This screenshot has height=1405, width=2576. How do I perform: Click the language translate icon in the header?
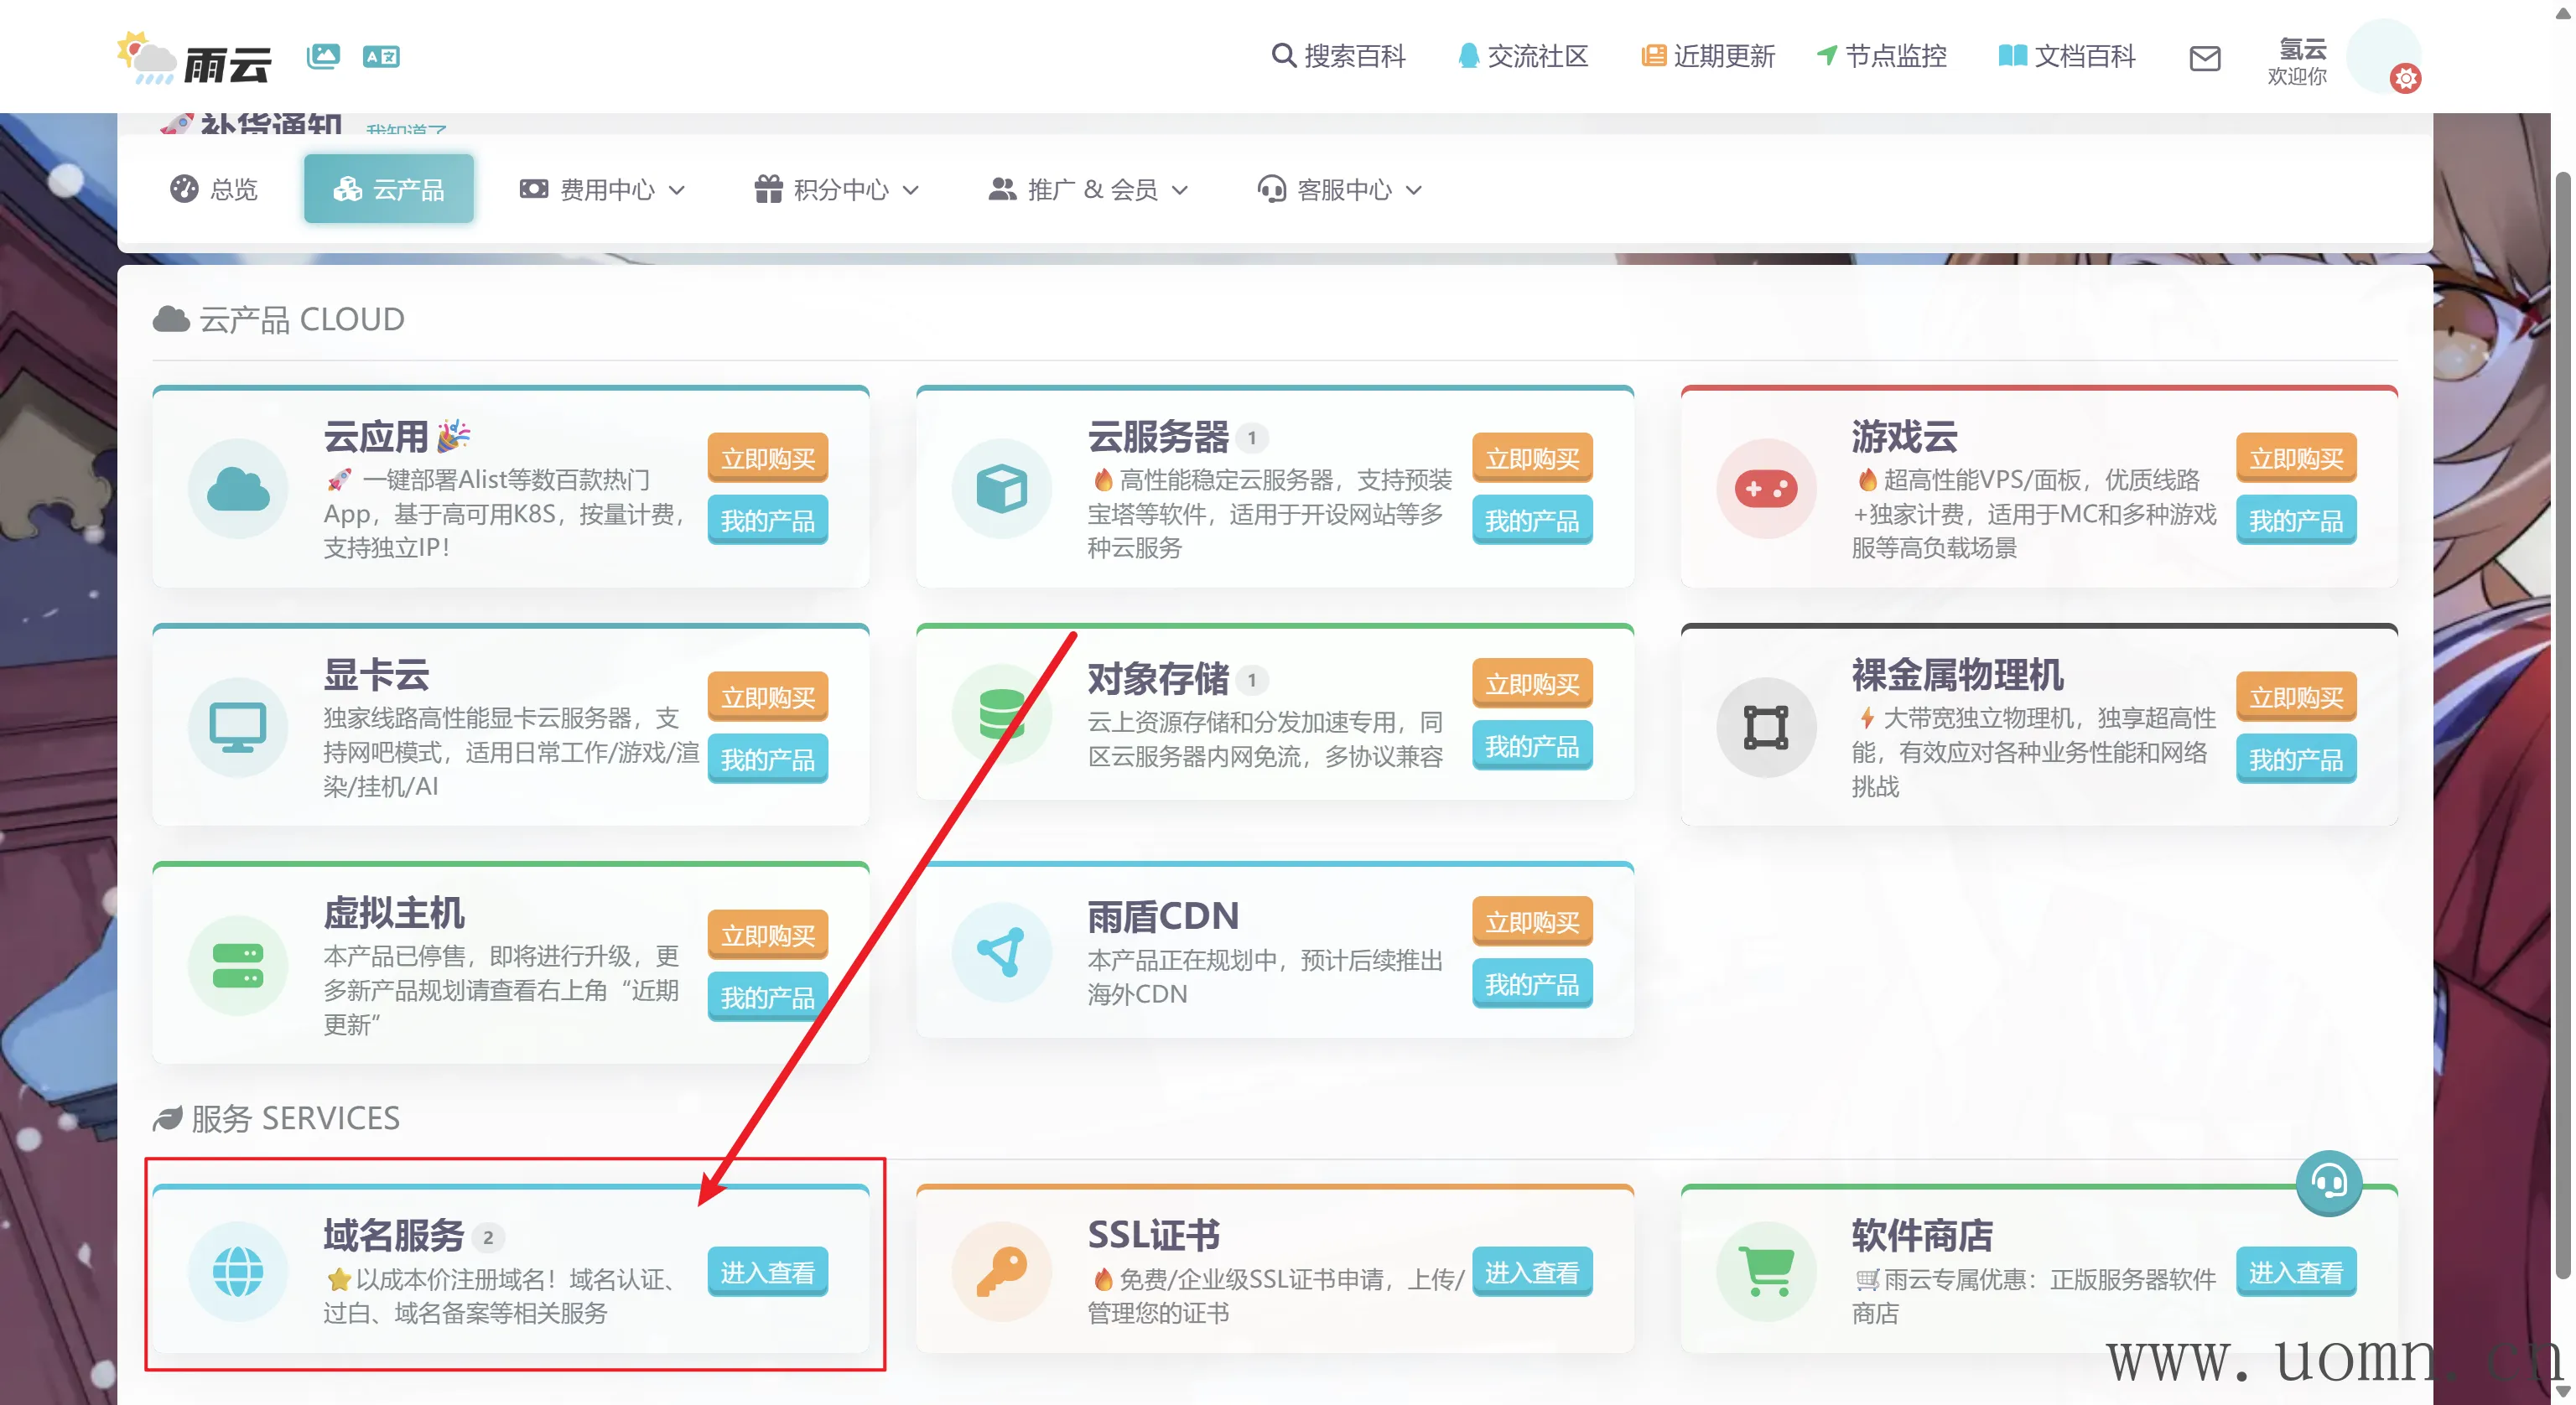[381, 56]
